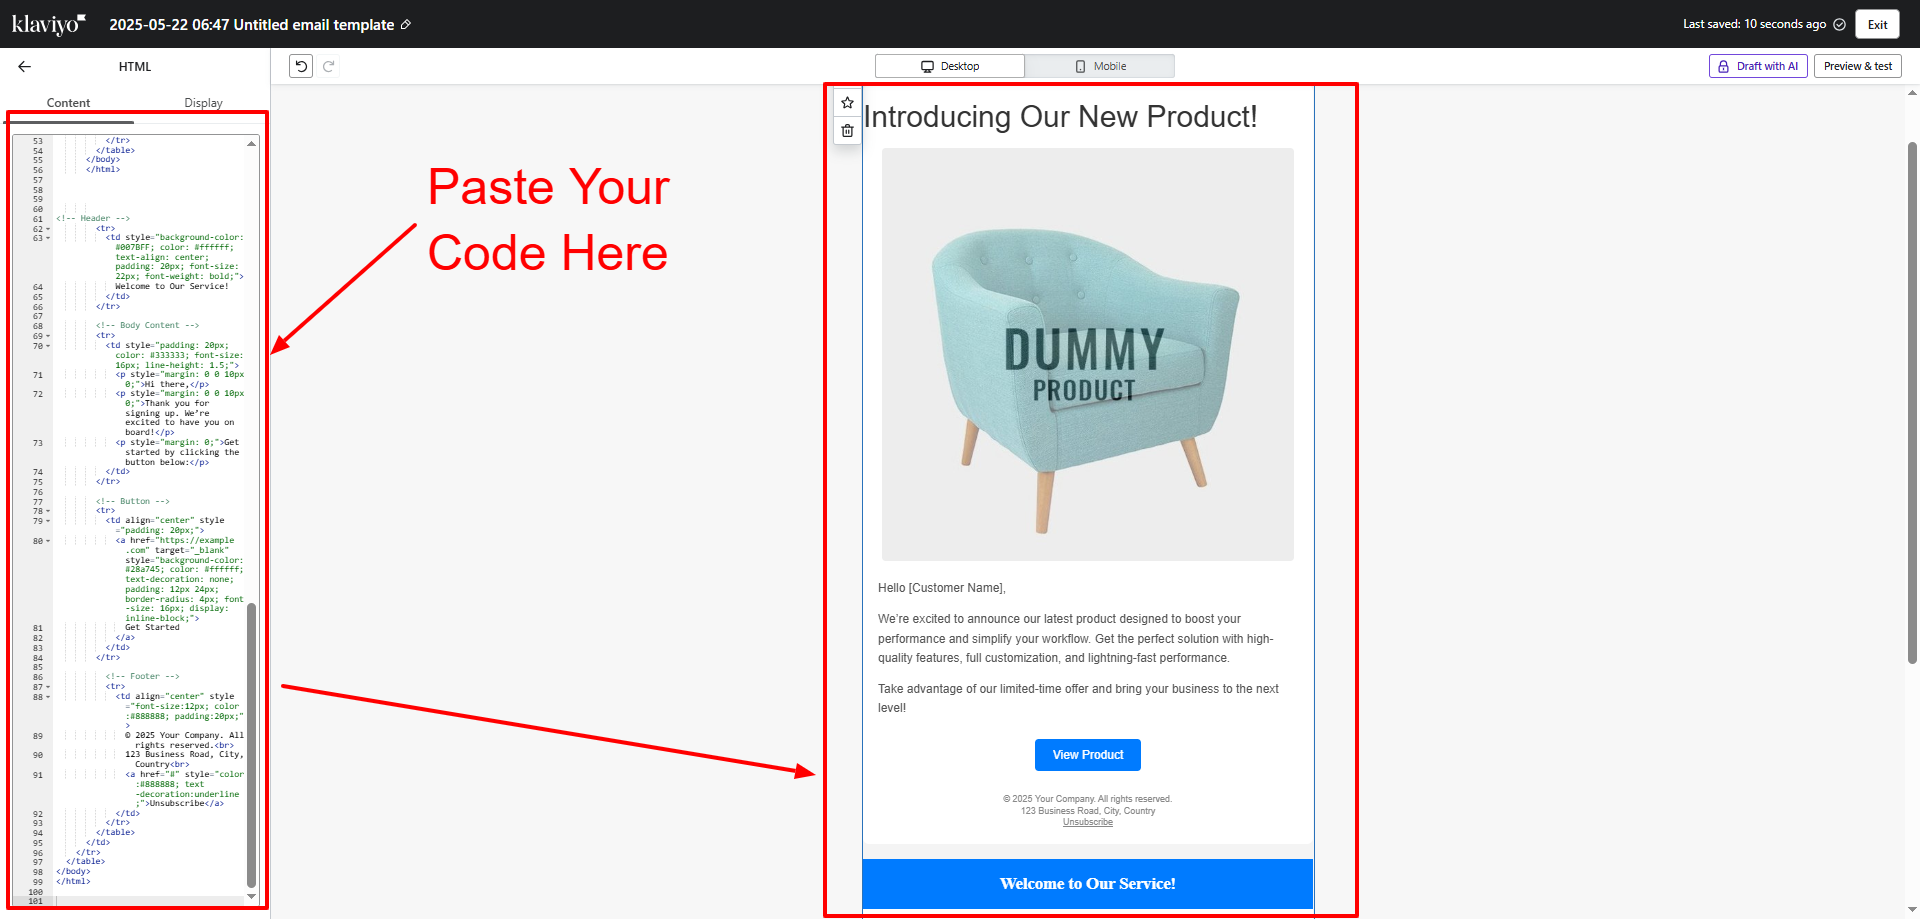Viewport: 1920px width, 919px height.
Task: Click the code editor vertical scrollbar
Action: (251, 744)
